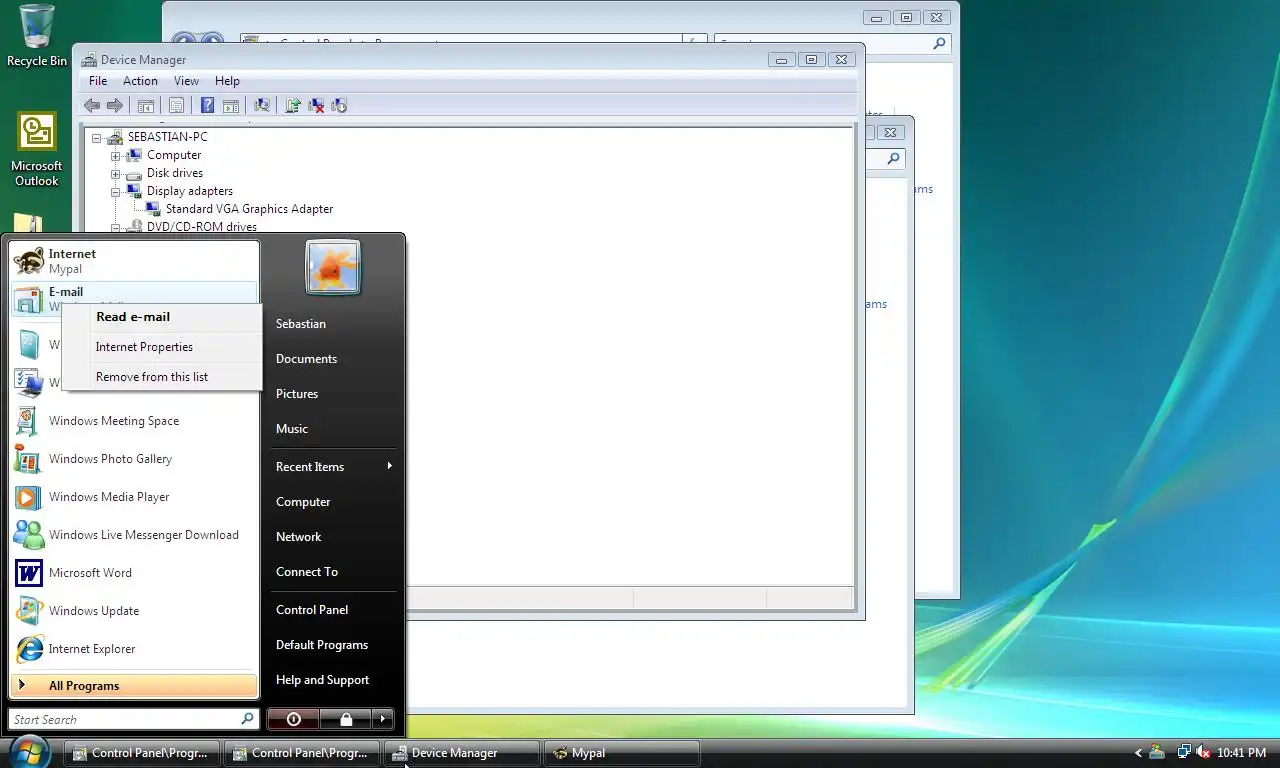Viewport: 1280px width, 768px height.
Task: Open Recycle Bin on the desktop
Action: click(x=37, y=36)
